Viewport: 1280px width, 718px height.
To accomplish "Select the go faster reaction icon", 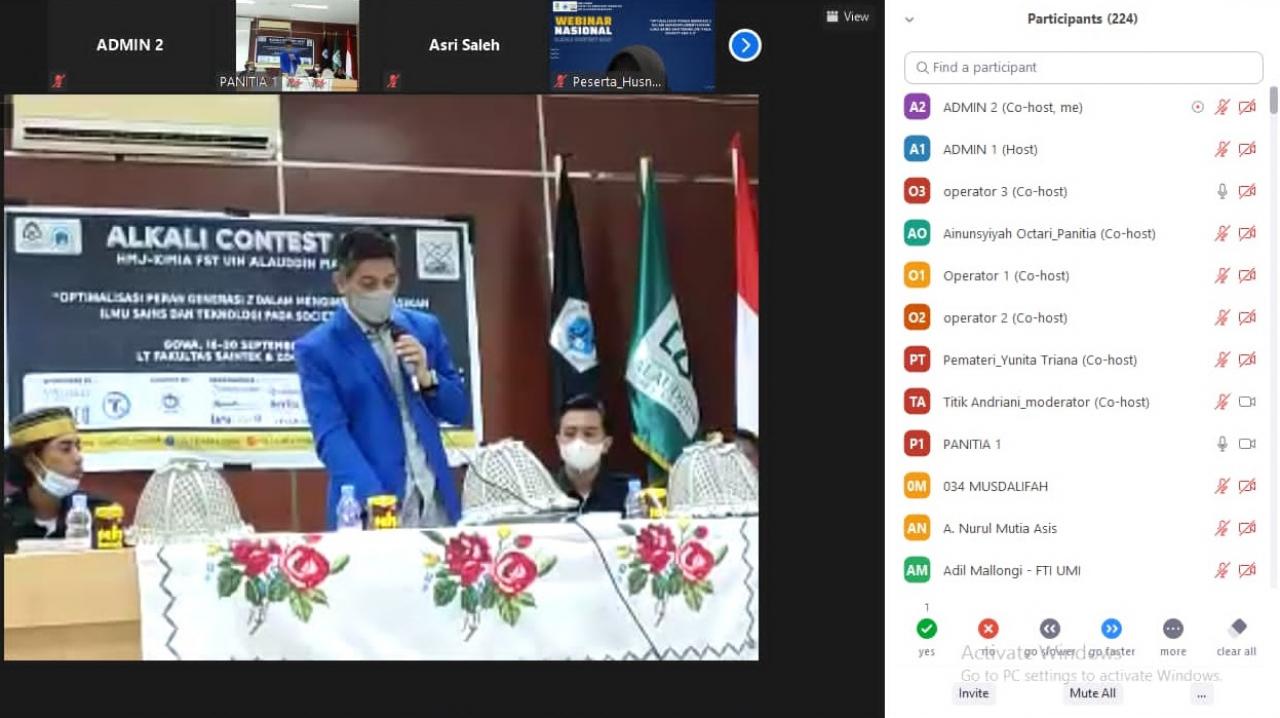I will pos(1112,628).
